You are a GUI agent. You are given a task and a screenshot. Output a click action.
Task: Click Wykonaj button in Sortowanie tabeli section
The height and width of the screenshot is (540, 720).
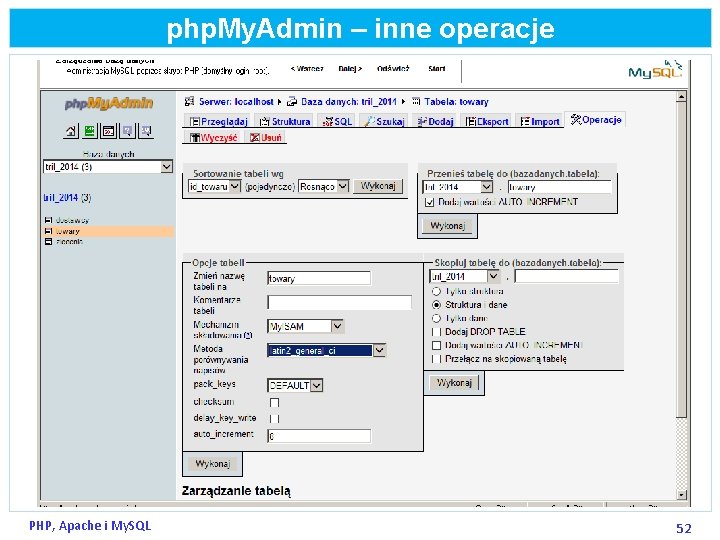tap(378, 186)
